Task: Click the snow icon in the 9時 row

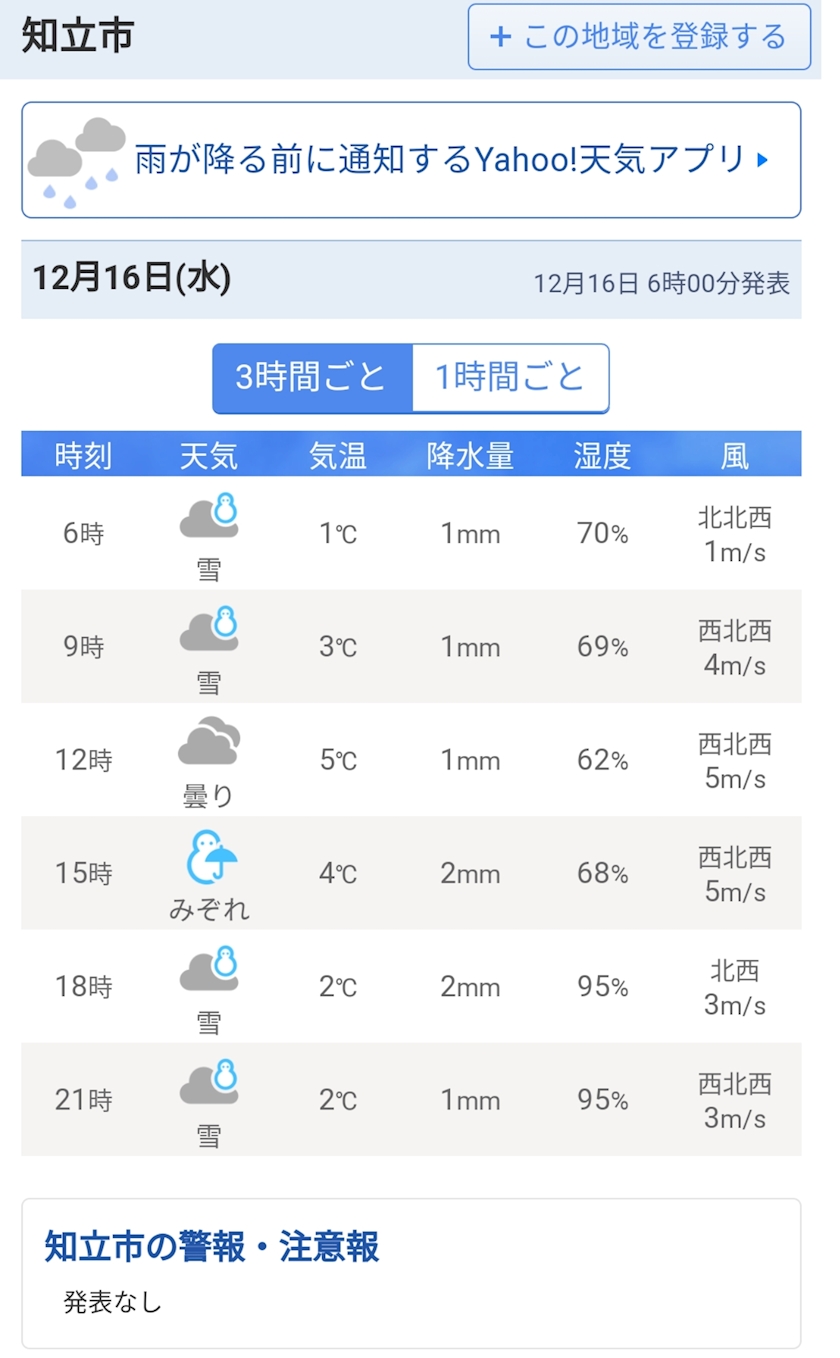Action: 210,630
